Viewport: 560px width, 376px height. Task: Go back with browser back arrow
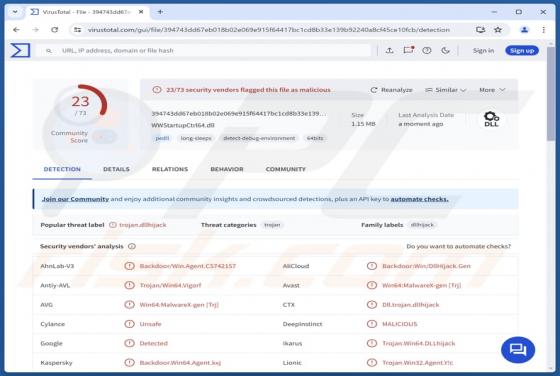pos(16,30)
